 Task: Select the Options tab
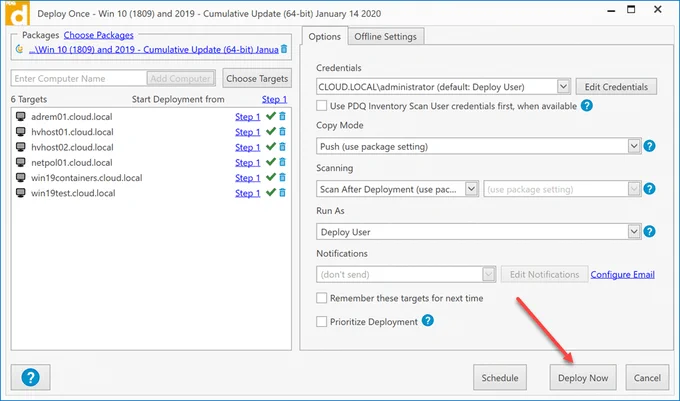tap(324, 37)
